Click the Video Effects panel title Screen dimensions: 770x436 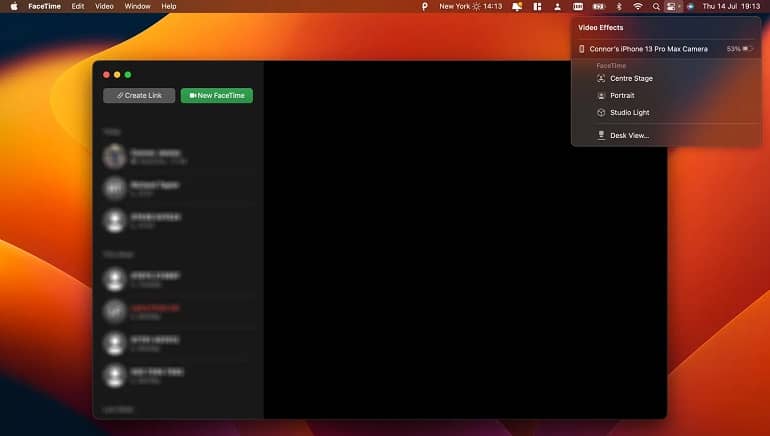[x=601, y=27]
